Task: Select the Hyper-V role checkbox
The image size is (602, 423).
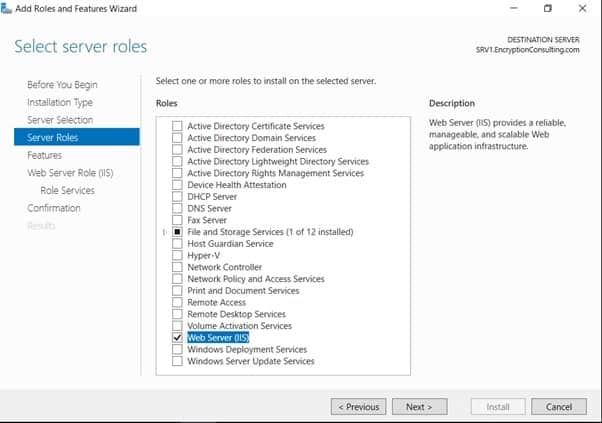Action: point(178,256)
